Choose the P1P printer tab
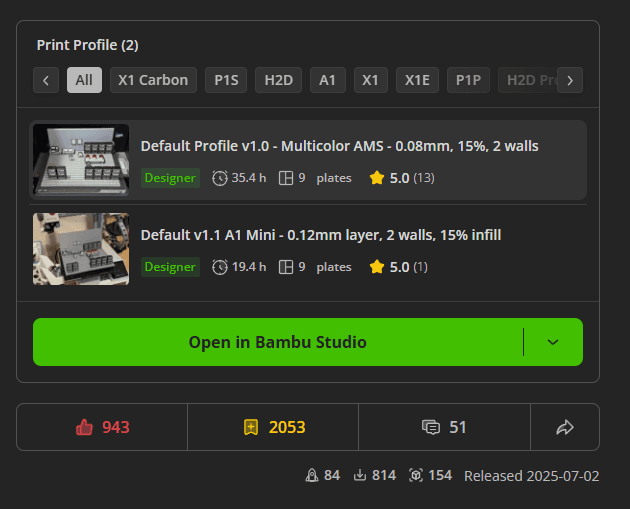The image size is (630, 509). click(468, 80)
